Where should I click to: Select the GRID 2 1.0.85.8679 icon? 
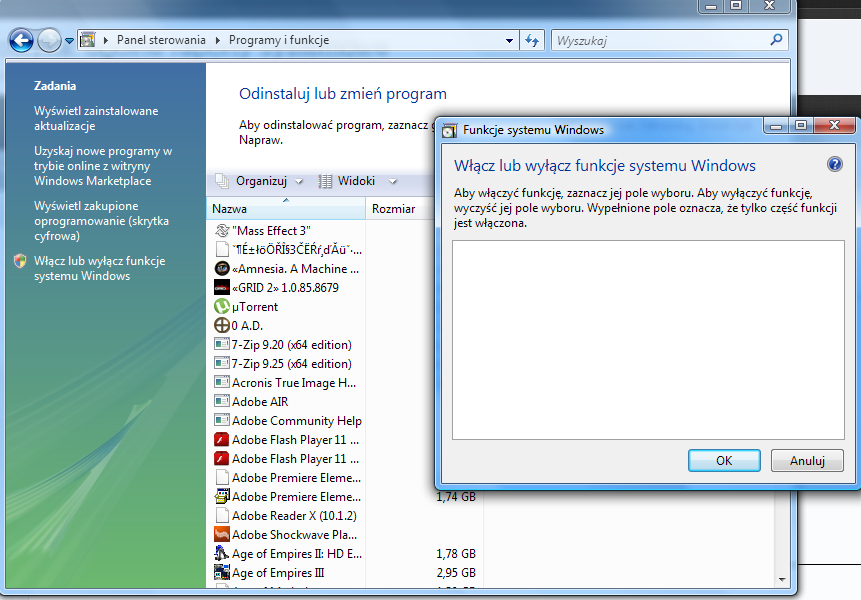(x=222, y=287)
